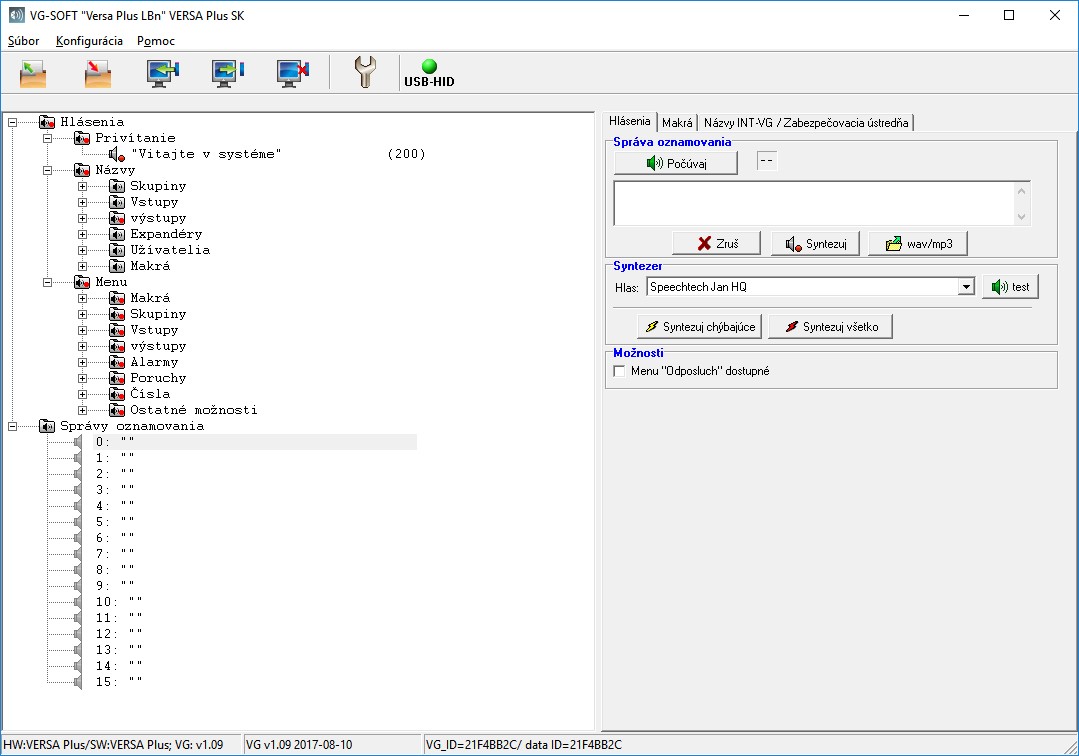Open settings with the wrench icon
Screen dimensions: 1079x756
tap(365, 73)
